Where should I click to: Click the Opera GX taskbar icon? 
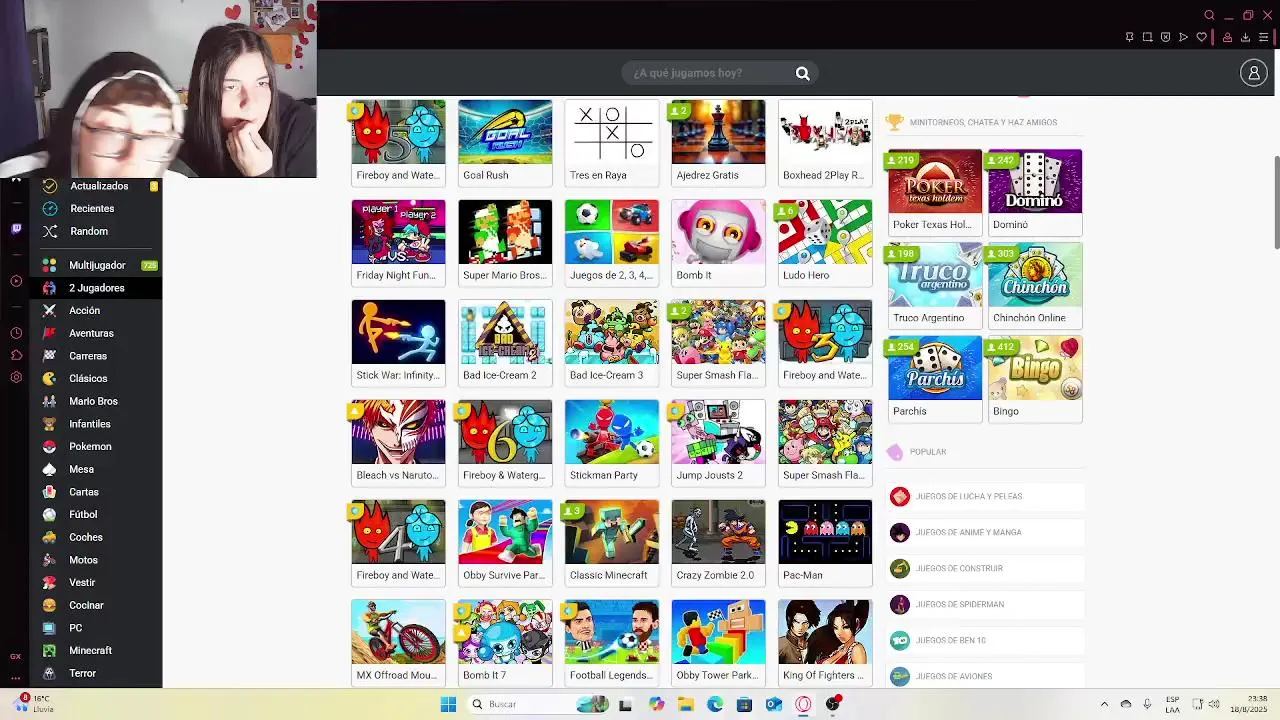(x=803, y=704)
